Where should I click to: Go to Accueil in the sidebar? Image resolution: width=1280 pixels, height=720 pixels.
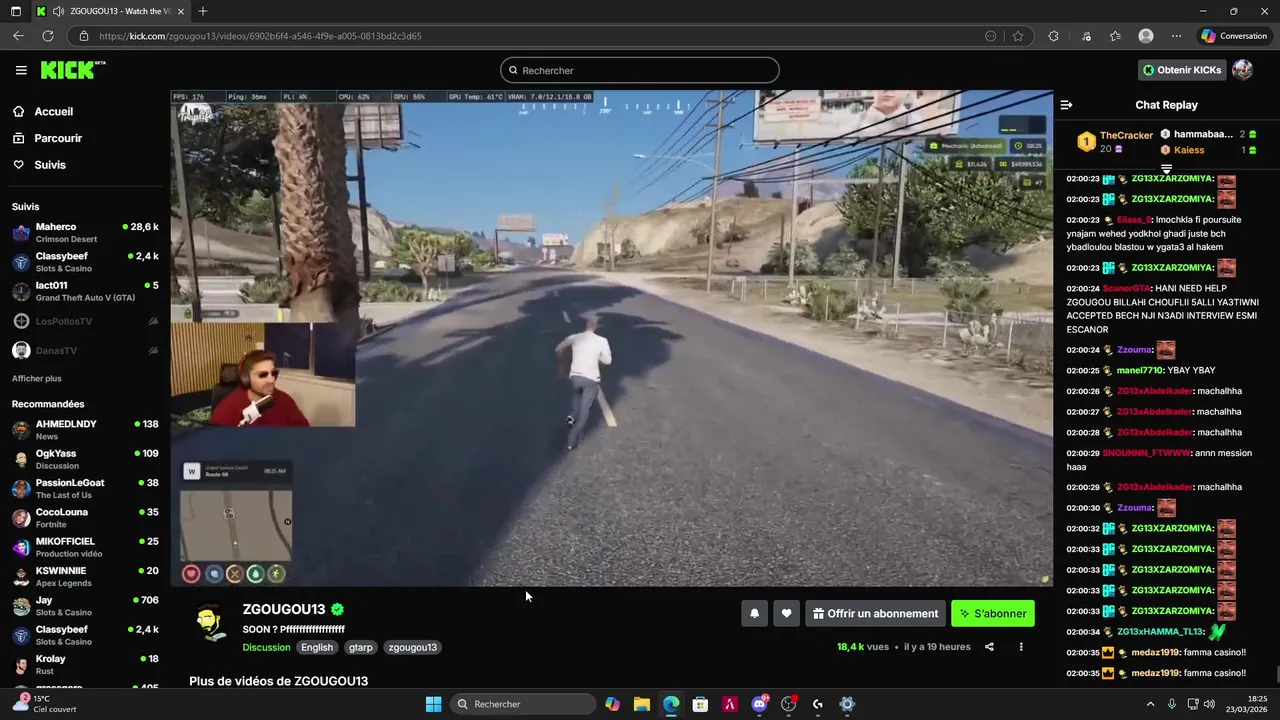coord(54,112)
